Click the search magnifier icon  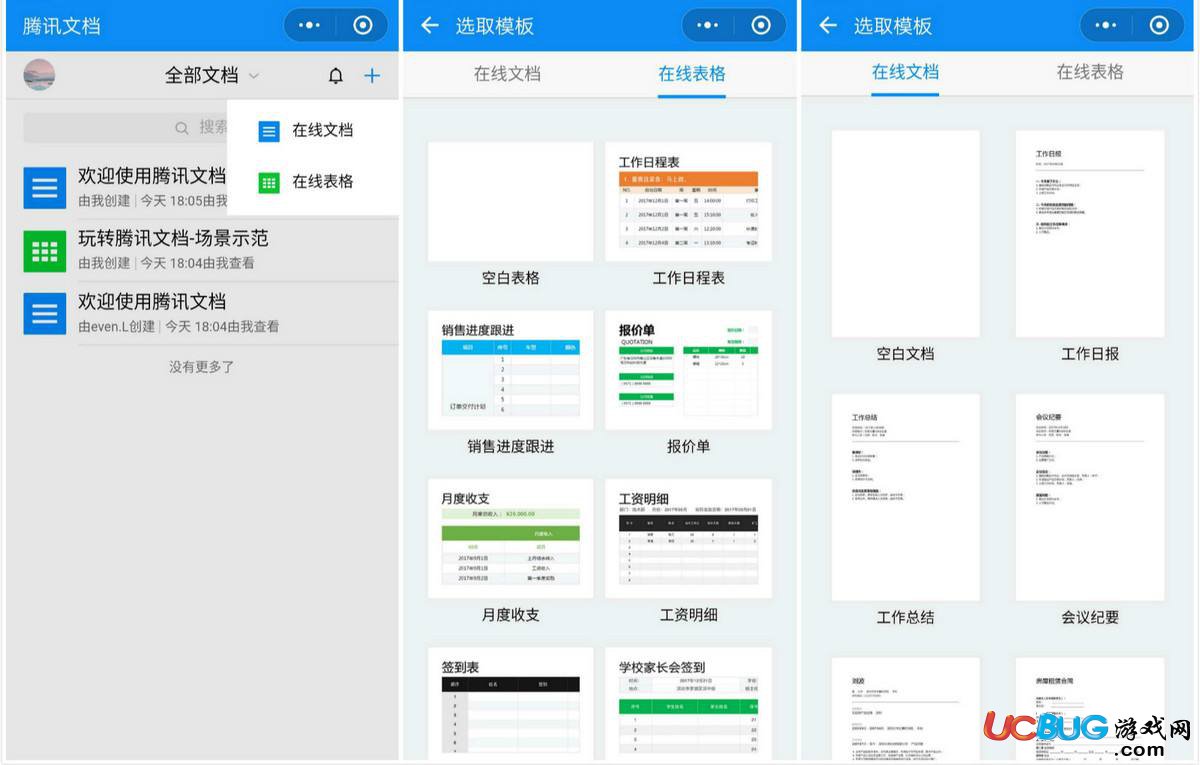click(182, 128)
